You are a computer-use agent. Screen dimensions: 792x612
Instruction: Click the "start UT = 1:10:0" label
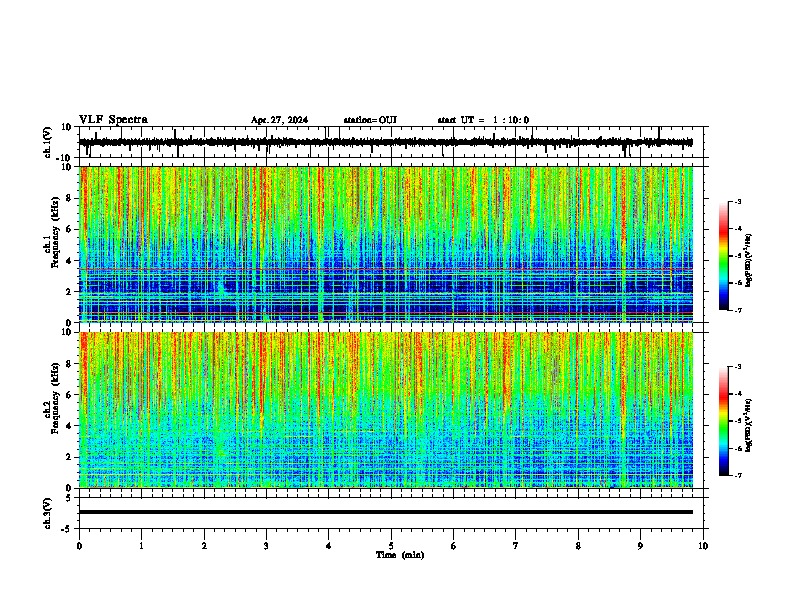coord(483,120)
